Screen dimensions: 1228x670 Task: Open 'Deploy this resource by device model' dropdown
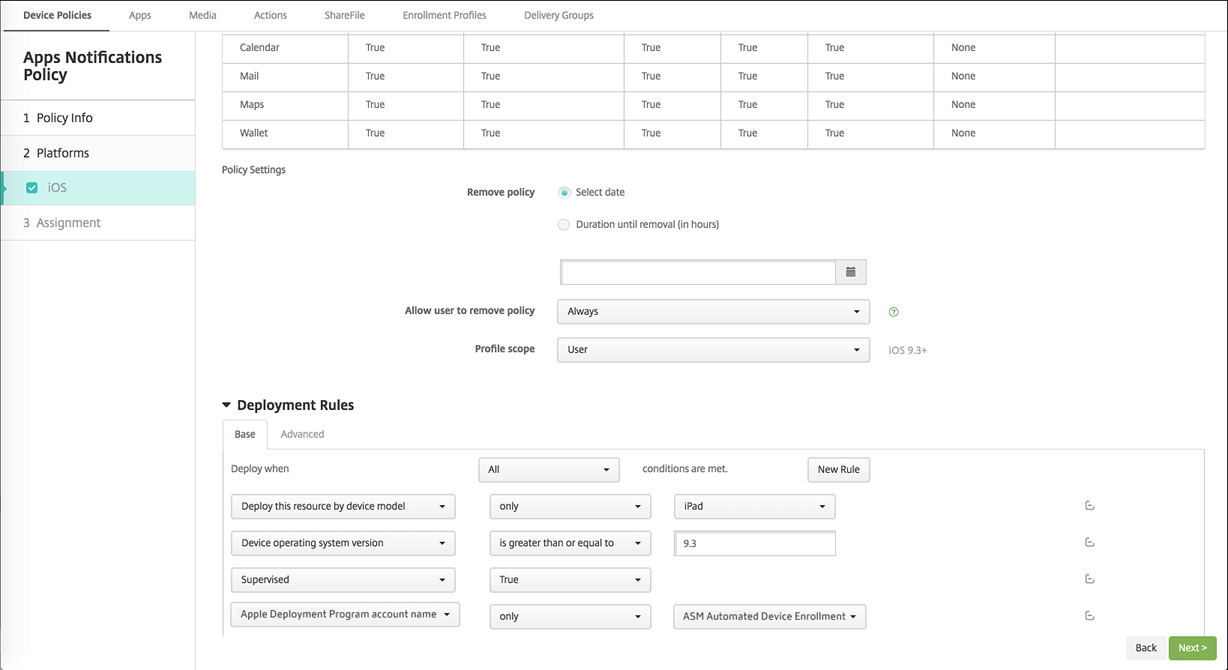pos(343,506)
